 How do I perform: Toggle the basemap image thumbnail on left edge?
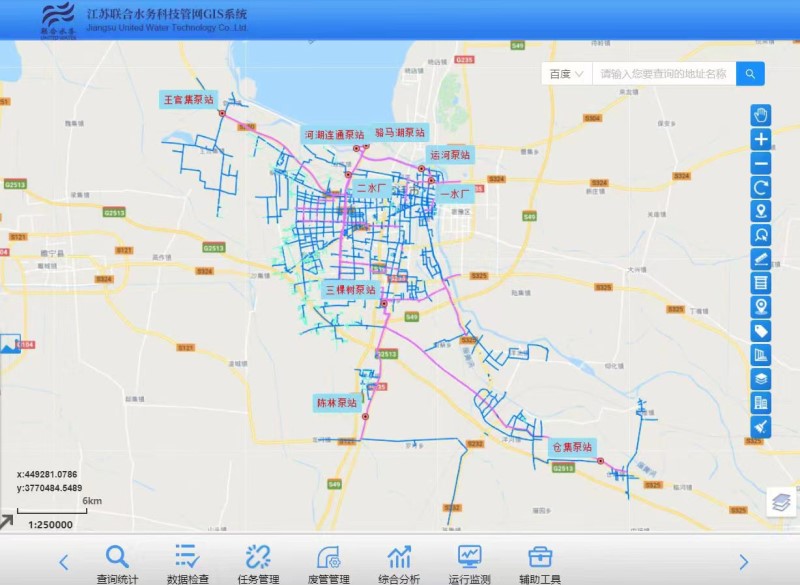pos(10,344)
